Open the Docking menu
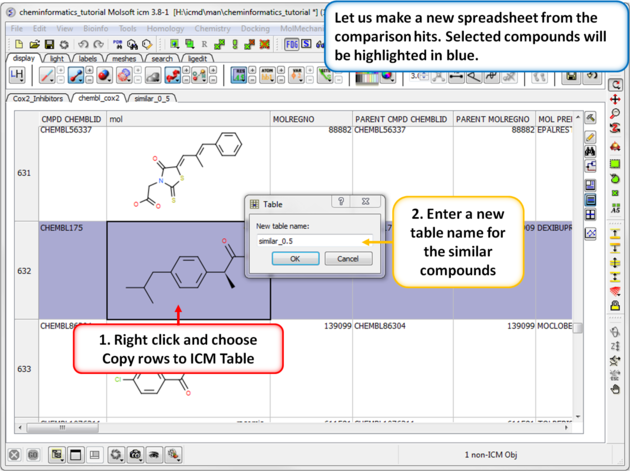 pyautogui.click(x=255, y=29)
